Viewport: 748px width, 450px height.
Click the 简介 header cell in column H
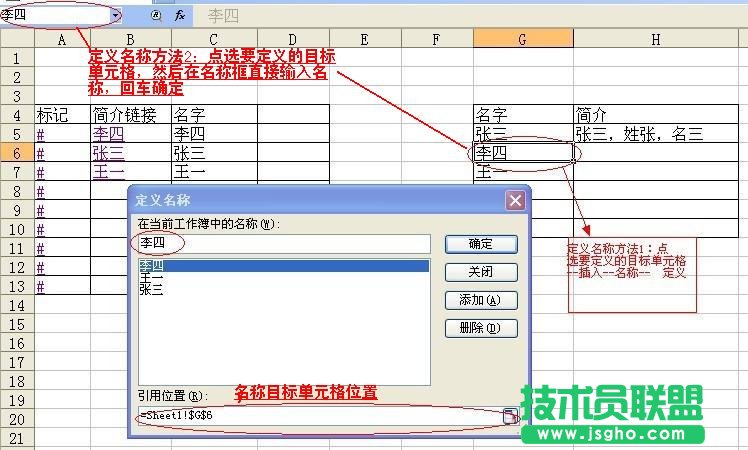tap(656, 115)
